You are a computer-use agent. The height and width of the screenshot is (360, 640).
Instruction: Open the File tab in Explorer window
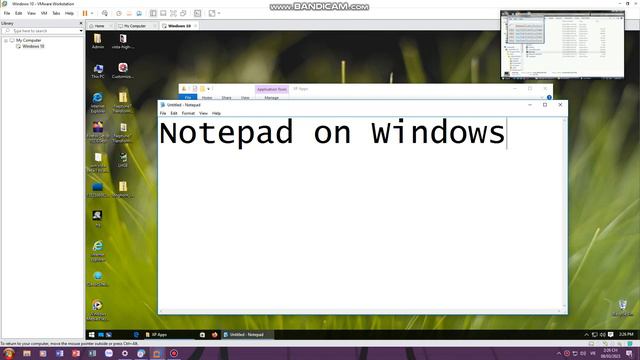[x=188, y=98]
